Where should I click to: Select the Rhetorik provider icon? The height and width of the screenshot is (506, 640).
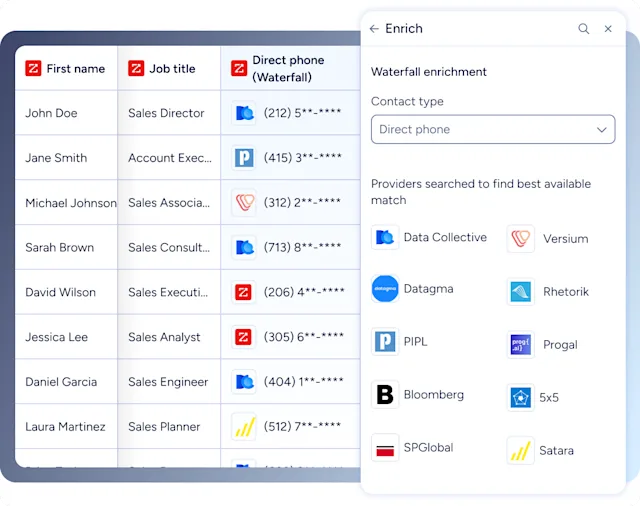520,291
